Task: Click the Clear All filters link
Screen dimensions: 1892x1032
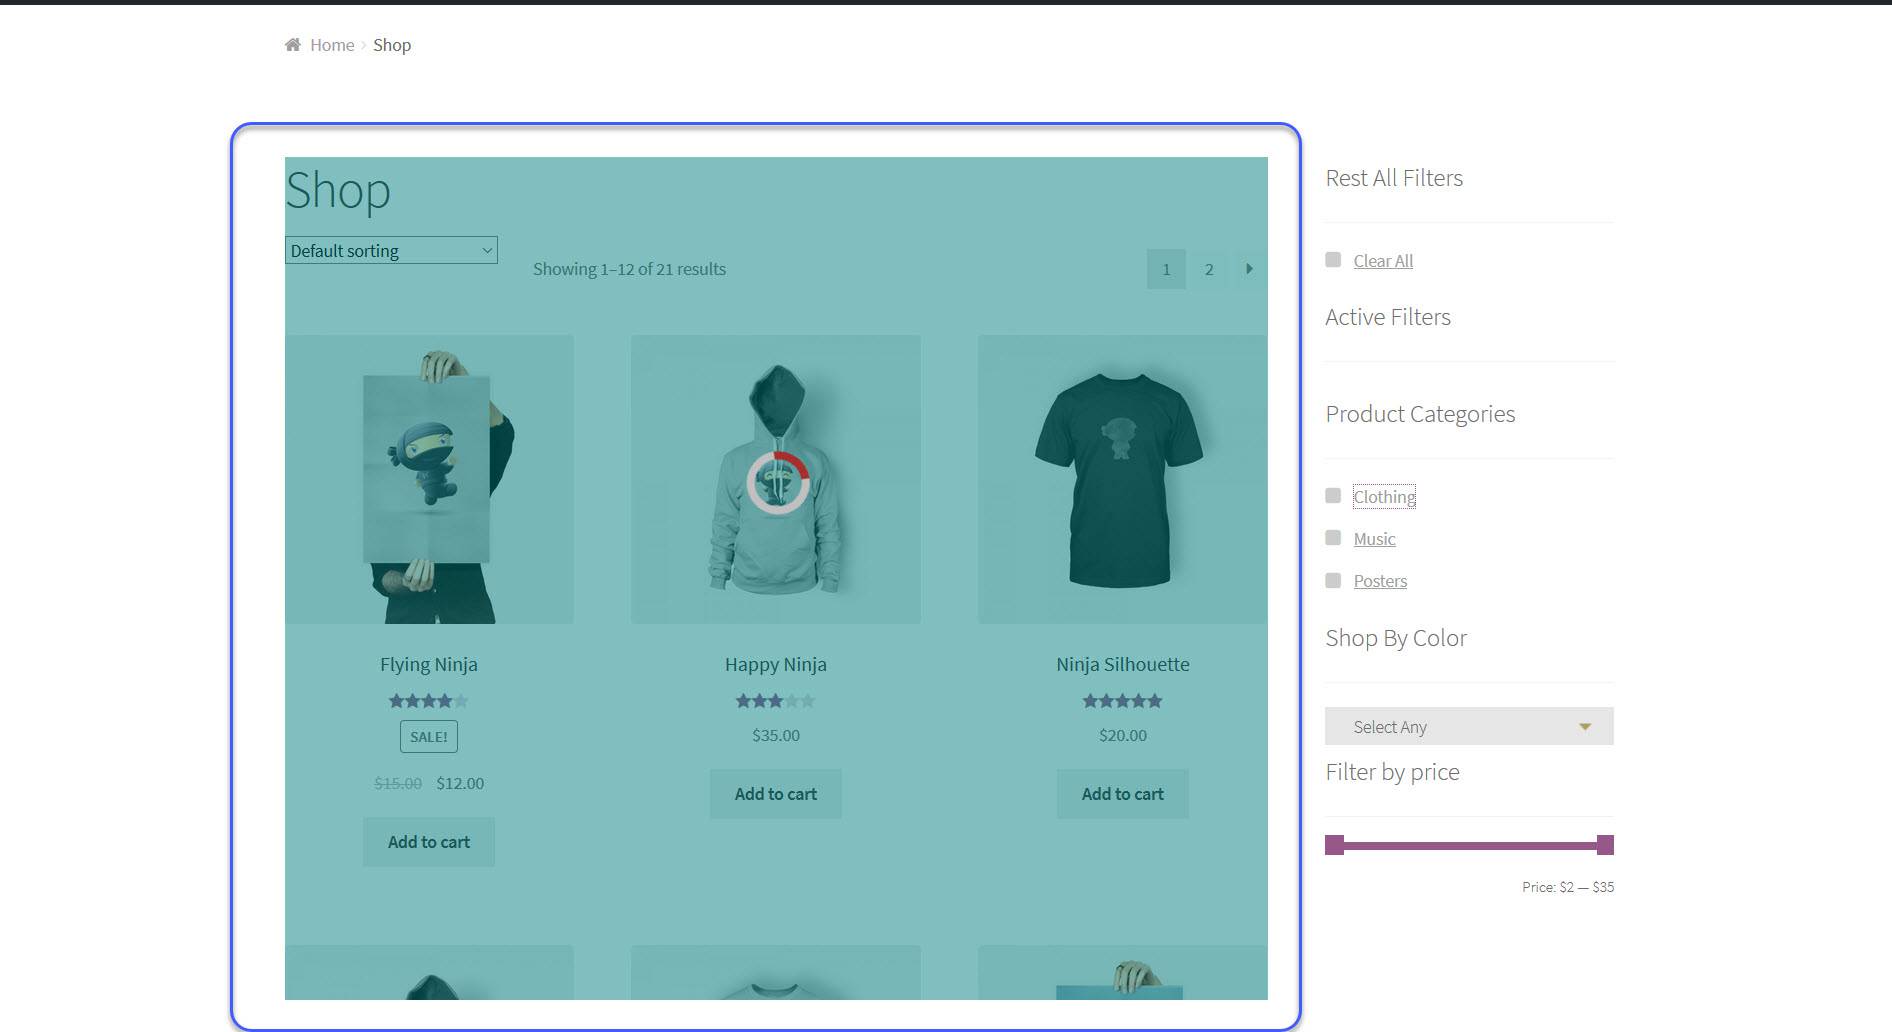Action: 1383,260
